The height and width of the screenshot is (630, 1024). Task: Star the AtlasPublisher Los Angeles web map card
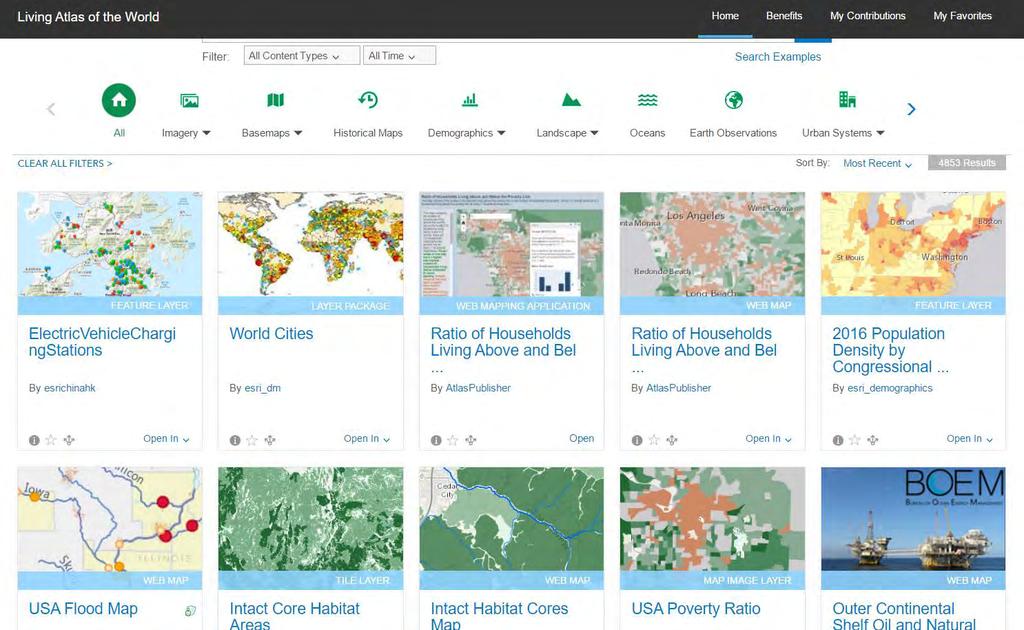[x=654, y=440]
